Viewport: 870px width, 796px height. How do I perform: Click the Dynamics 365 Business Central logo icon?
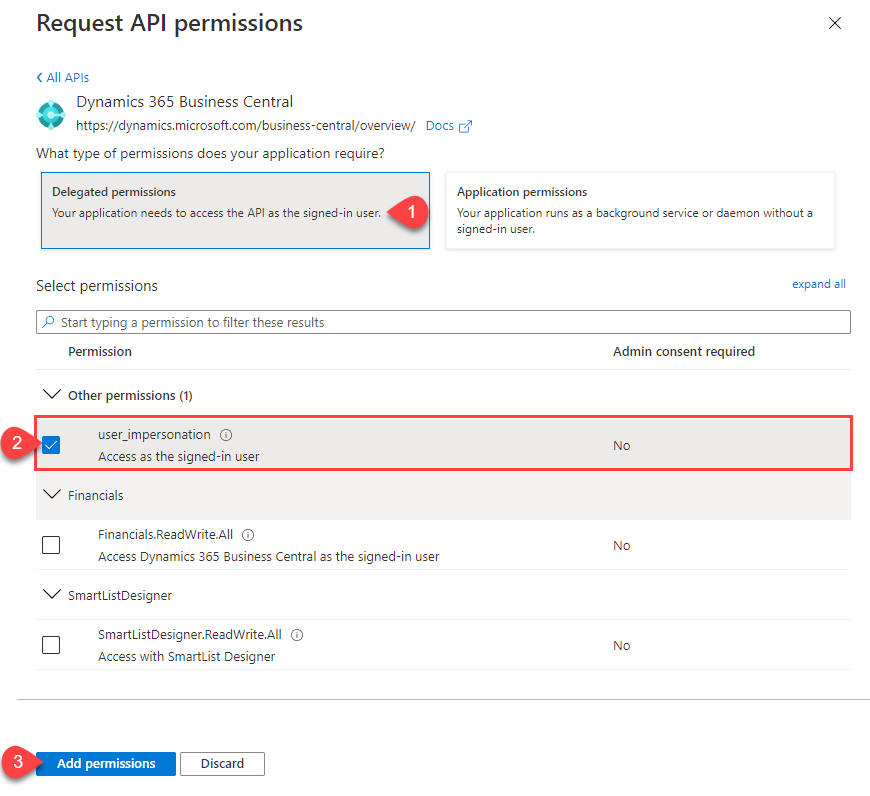click(x=50, y=115)
